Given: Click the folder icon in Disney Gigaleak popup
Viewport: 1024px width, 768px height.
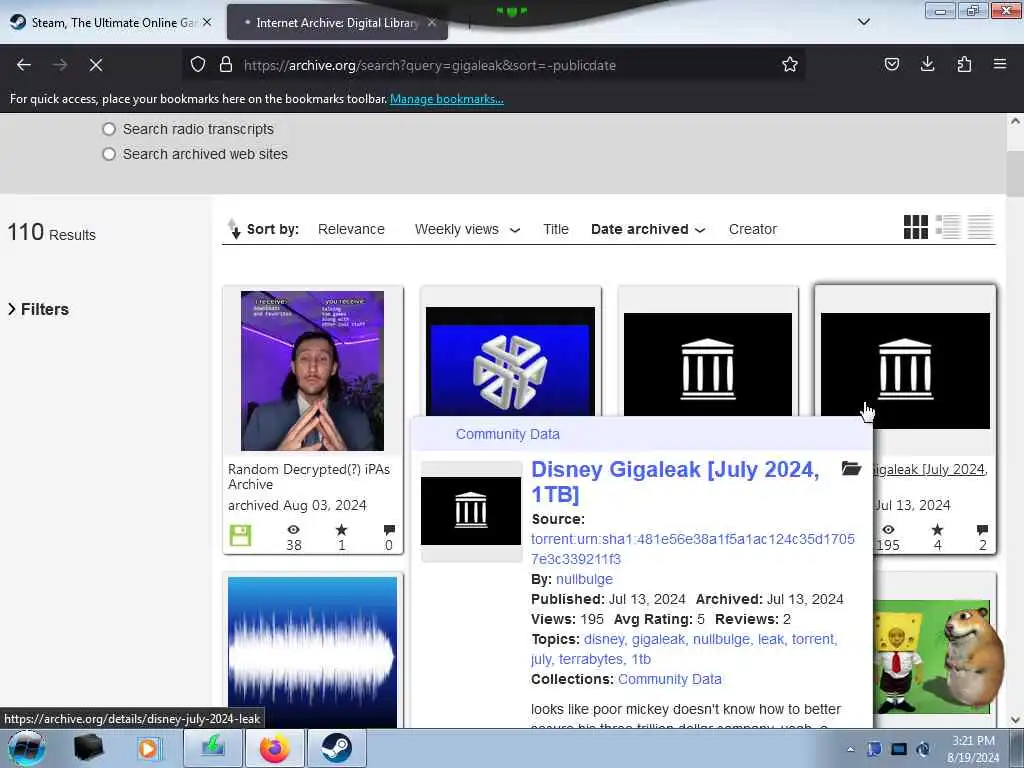Looking at the screenshot, I should pos(851,468).
